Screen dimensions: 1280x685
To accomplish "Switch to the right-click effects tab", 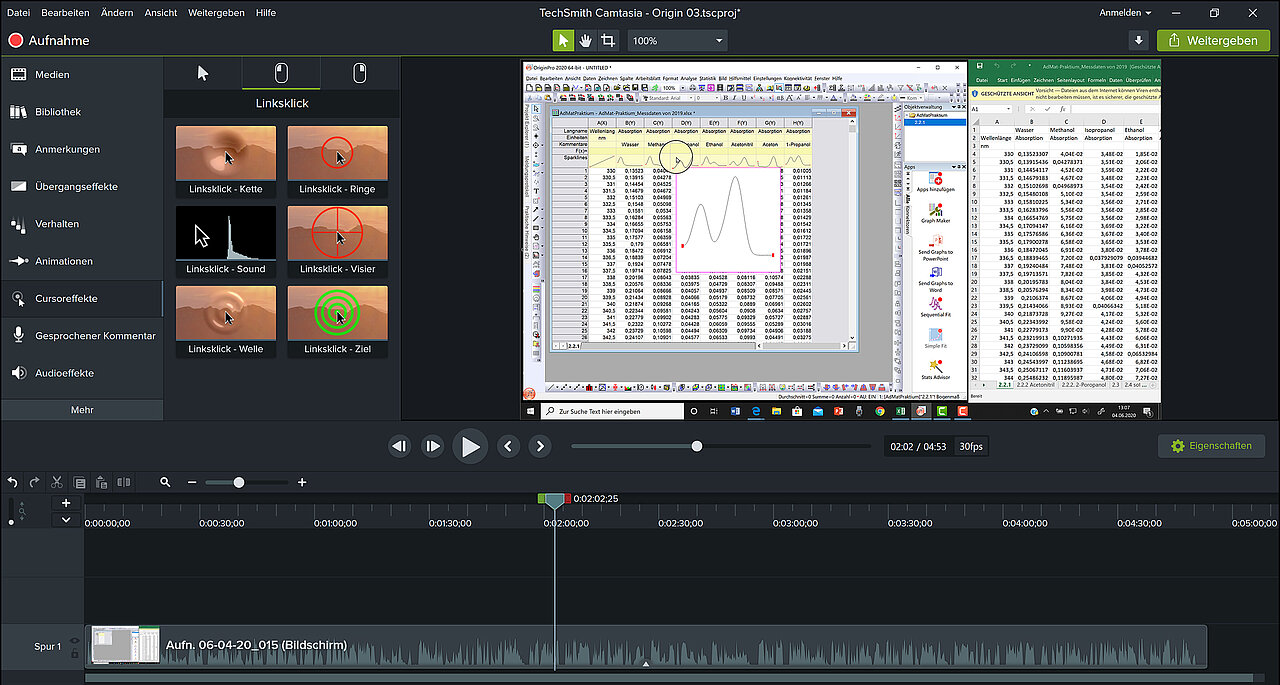I will [360, 73].
